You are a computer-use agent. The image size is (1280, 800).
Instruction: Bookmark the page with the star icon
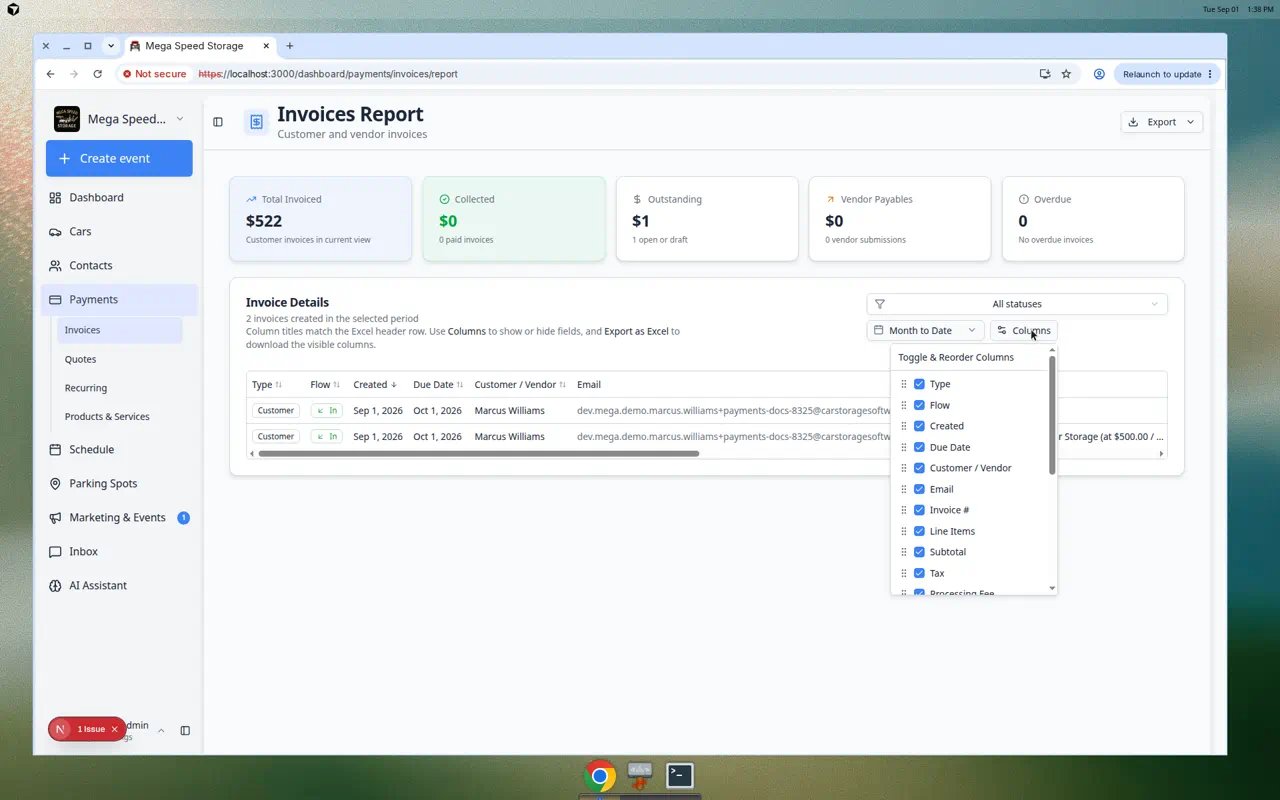pos(1066,74)
